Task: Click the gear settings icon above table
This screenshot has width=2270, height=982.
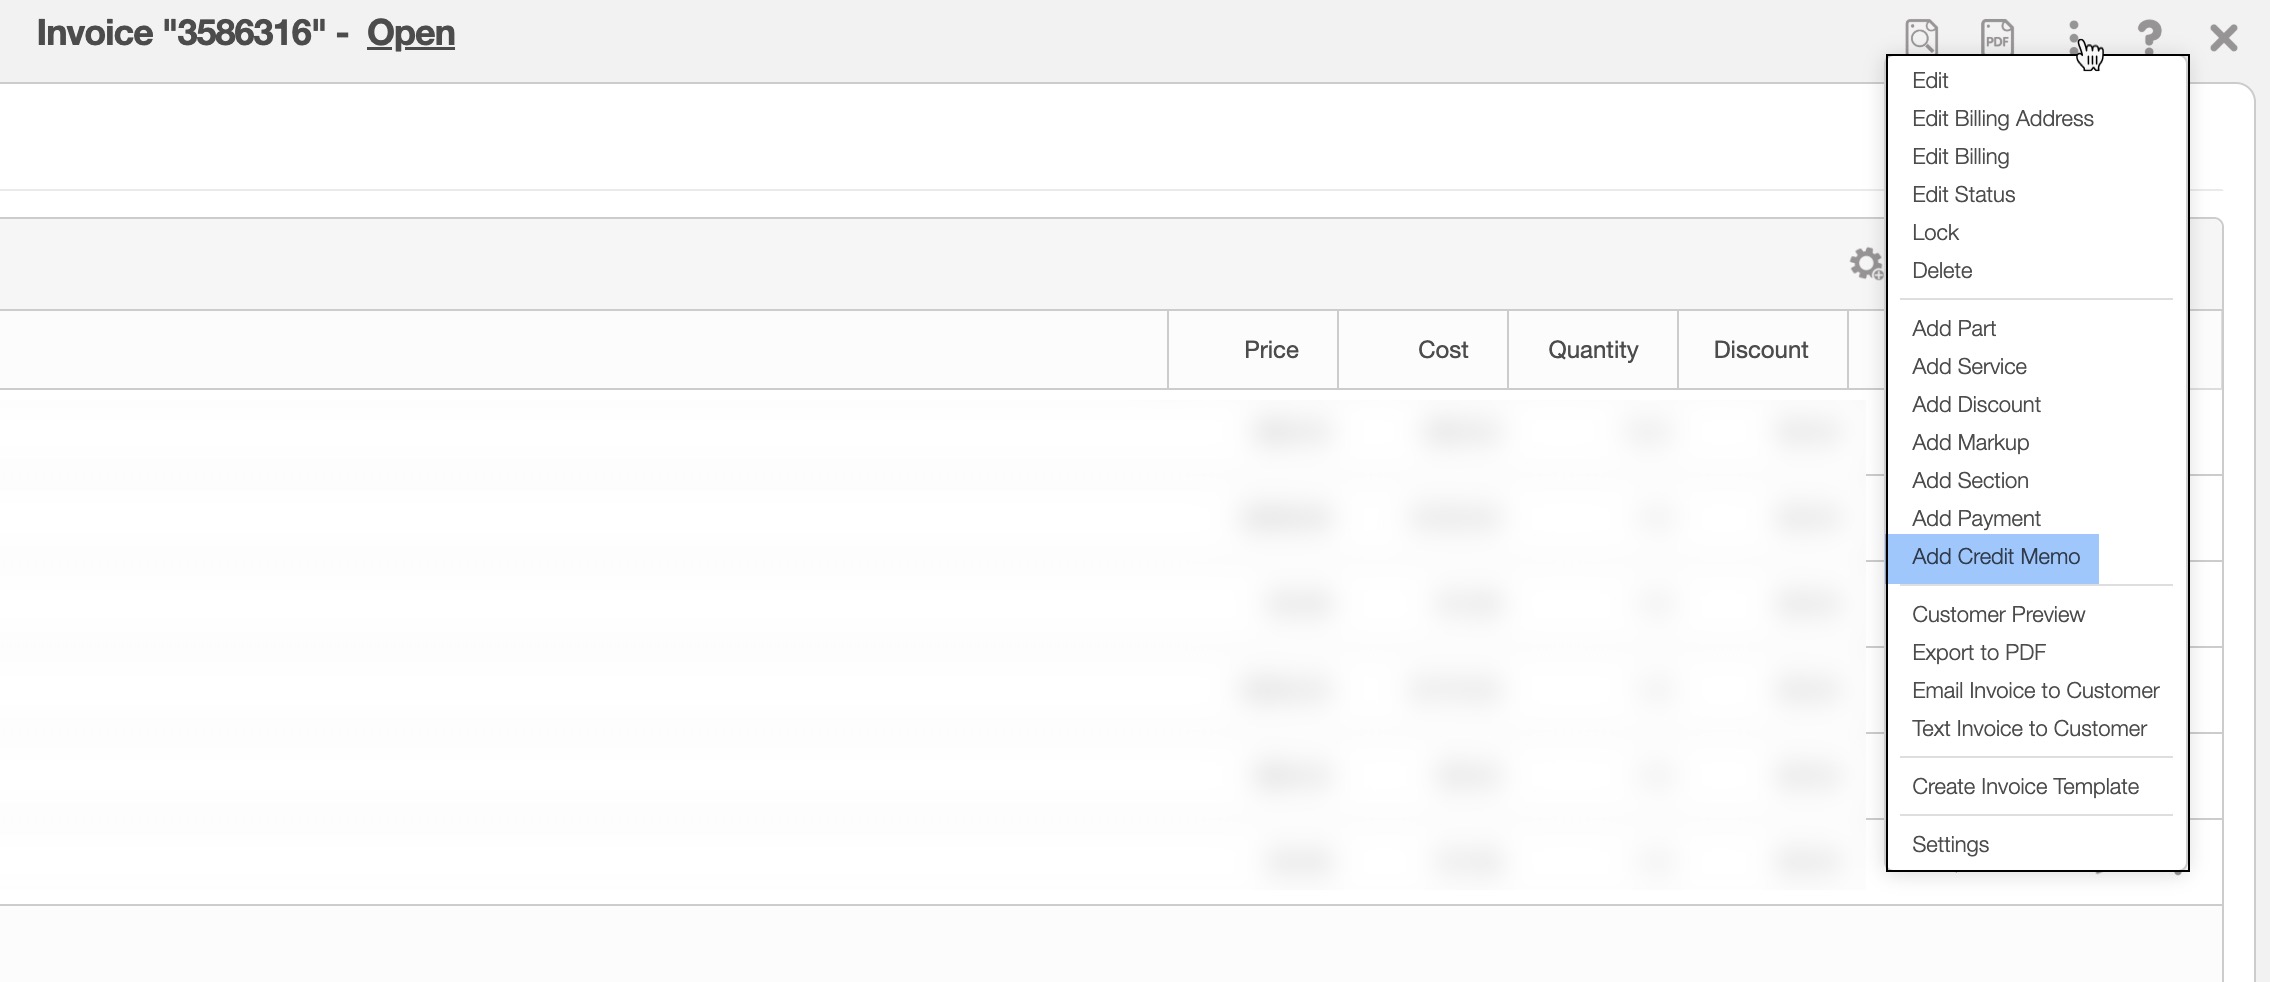Action: point(1865,264)
